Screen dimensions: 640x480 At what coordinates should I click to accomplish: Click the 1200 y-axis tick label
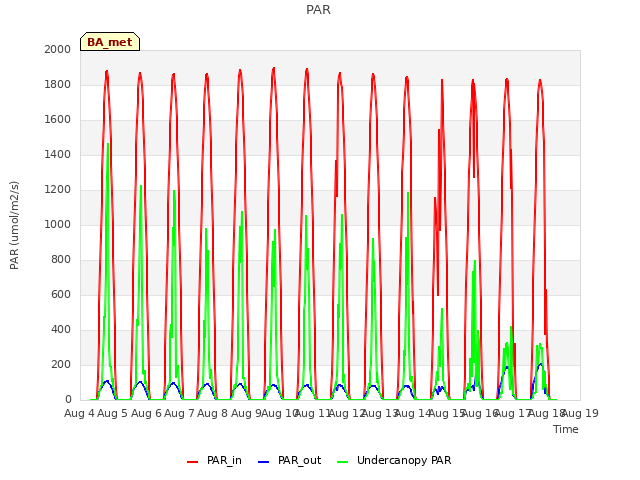58,190
